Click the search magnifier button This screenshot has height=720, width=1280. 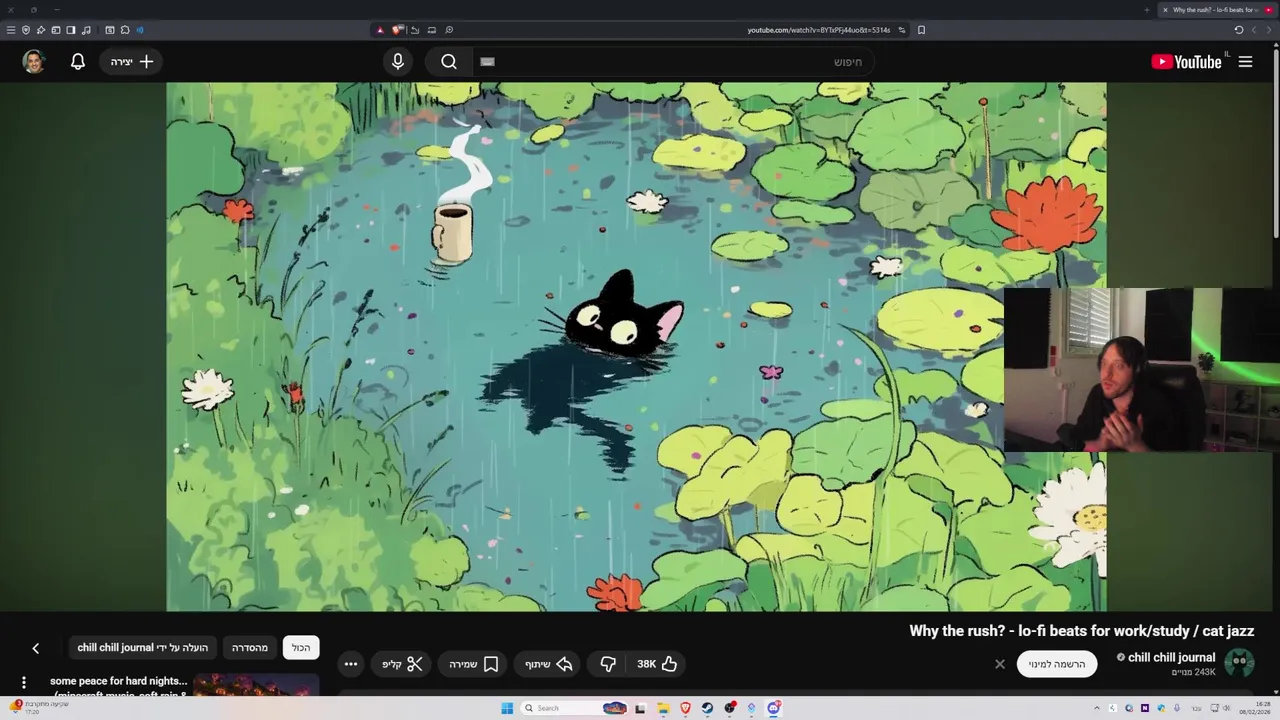click(x=449, y=62)
